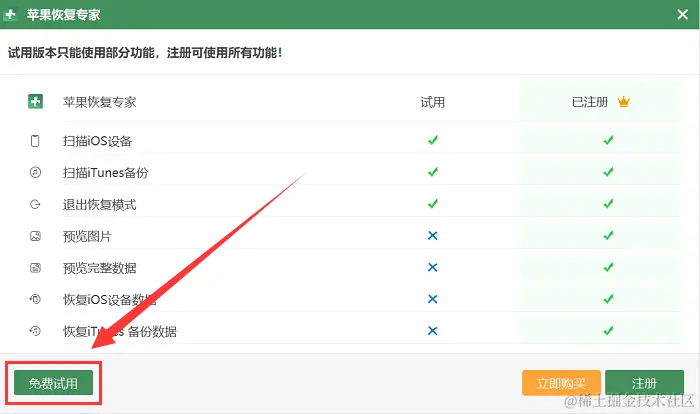Click the registered checkmark for 预览图片
Viewport: 700px width, 414px height.
[608, 235]
